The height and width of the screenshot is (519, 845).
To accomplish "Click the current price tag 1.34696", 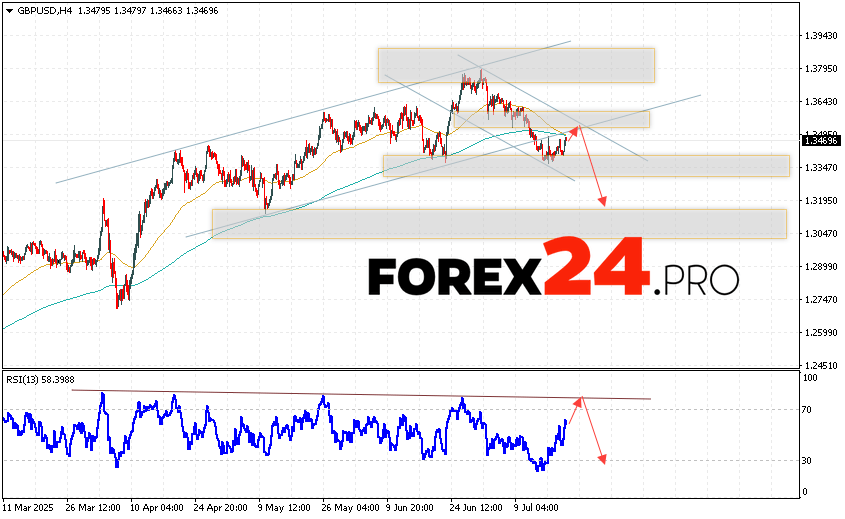I will tap(820, 142).
